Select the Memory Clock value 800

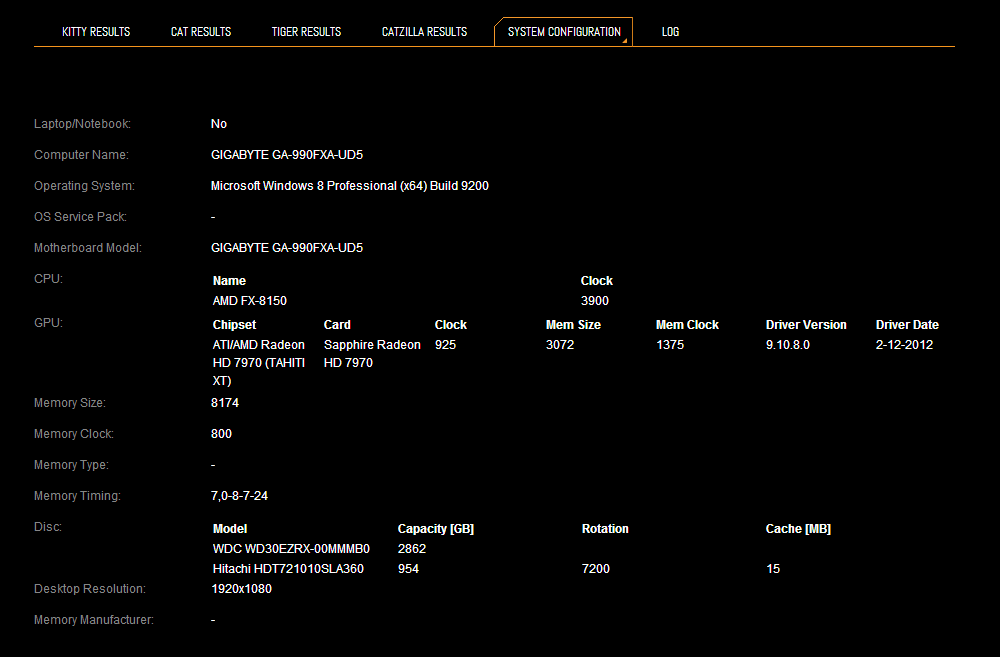pyautogui.click(x=221, y=434)
